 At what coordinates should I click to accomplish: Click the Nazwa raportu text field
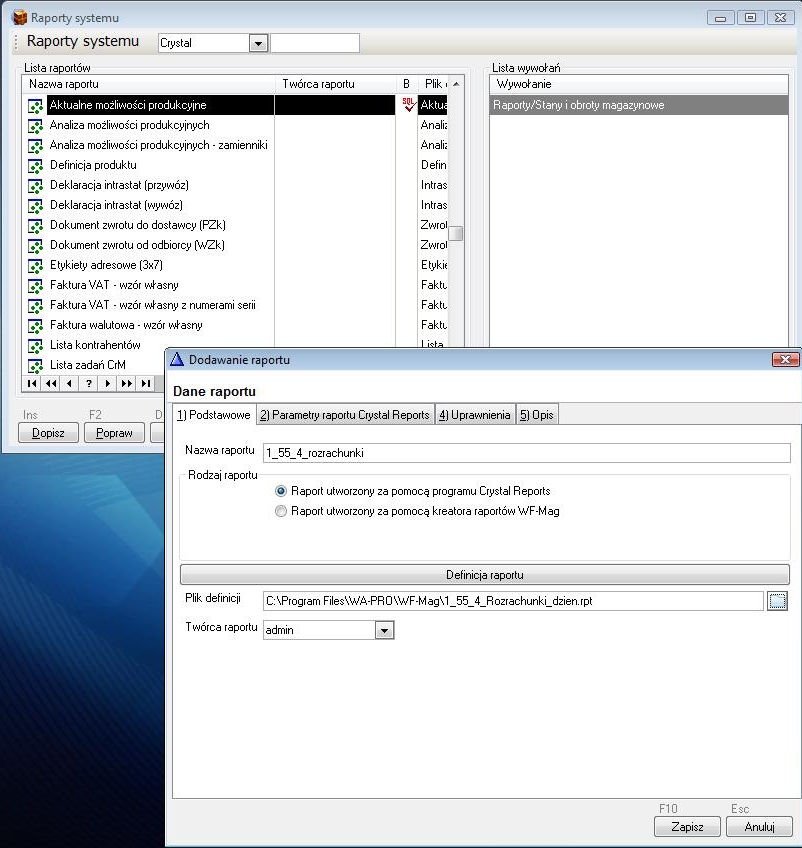(525, 453)
